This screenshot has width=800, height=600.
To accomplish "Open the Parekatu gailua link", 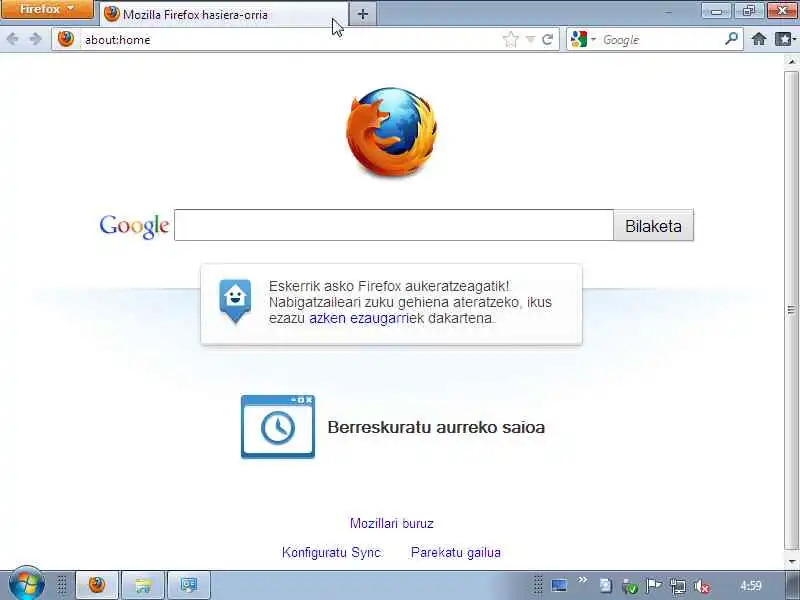I will 456,553.
